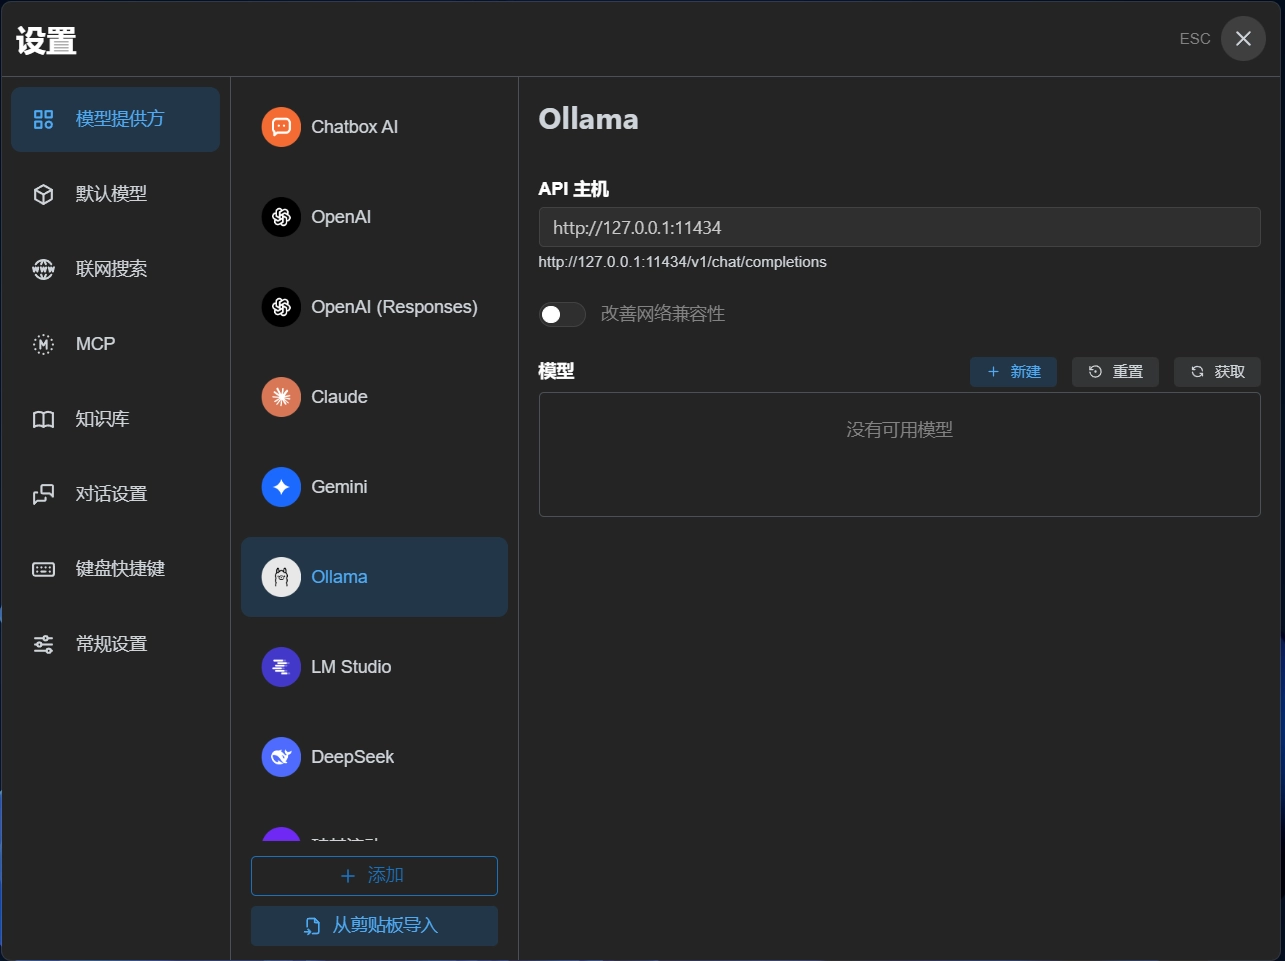Click the chat/completions endpoint URL text
1285x961 pixels.
682,262
